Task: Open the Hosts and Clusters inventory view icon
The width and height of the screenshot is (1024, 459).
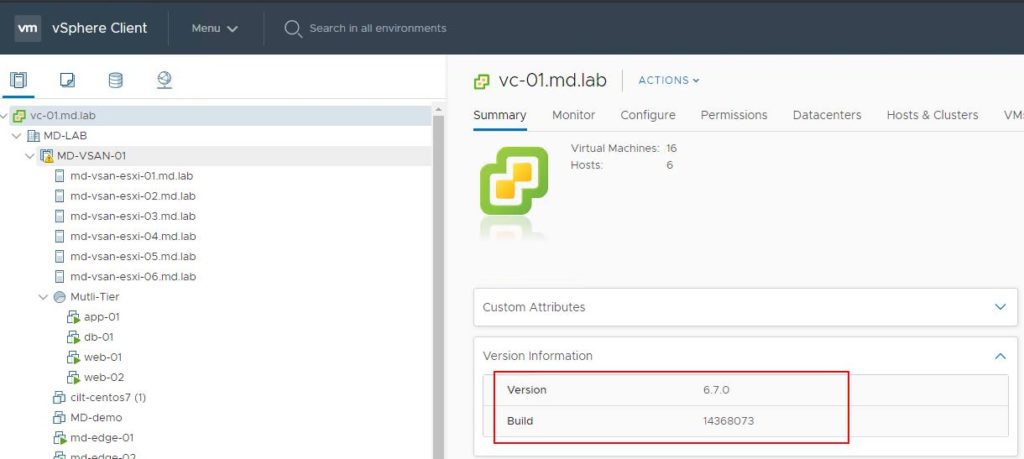Action: click(19, 80)
